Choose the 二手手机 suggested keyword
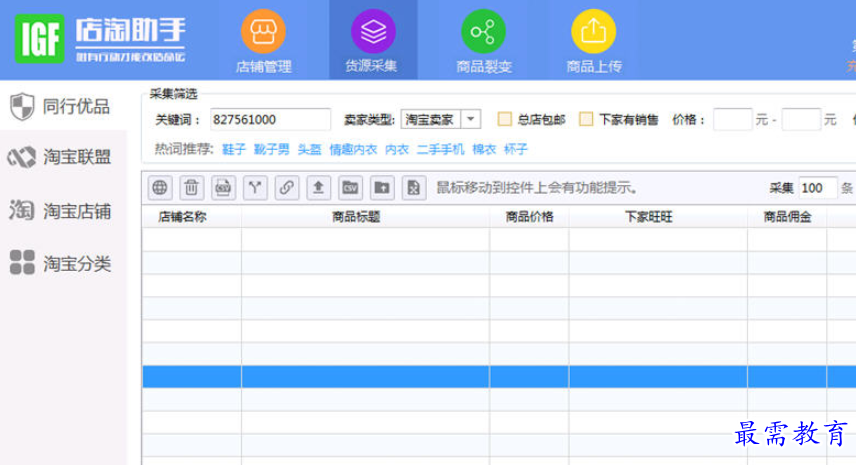The height and width of the screenshot is (465, 856). tap(440, 149)
